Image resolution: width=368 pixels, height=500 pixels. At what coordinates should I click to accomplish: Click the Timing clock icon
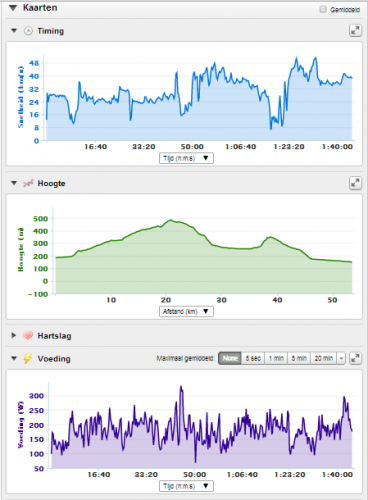point(28,31)
